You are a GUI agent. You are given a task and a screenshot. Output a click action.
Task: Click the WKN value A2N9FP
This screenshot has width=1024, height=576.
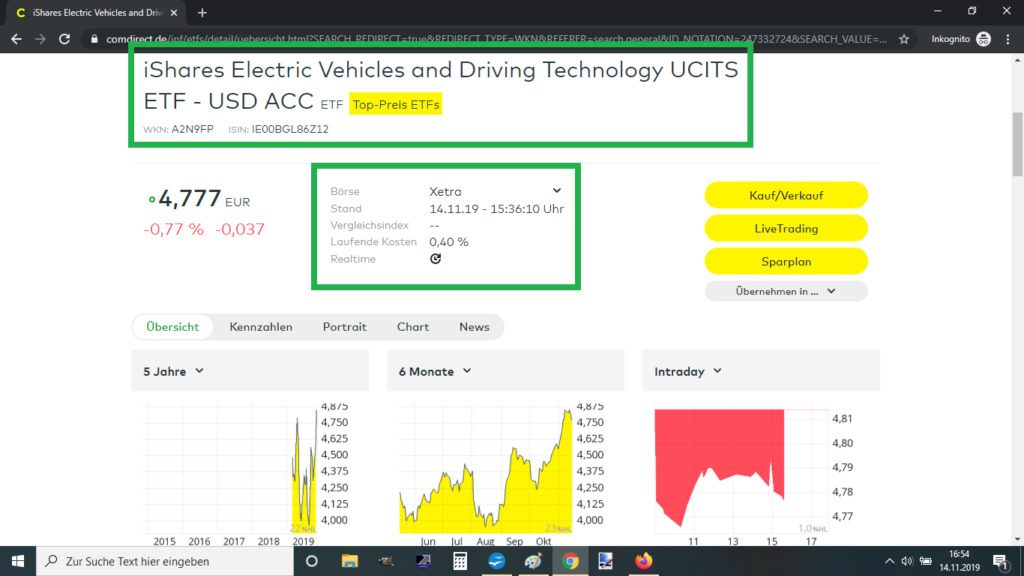click(x=192, y=129)
